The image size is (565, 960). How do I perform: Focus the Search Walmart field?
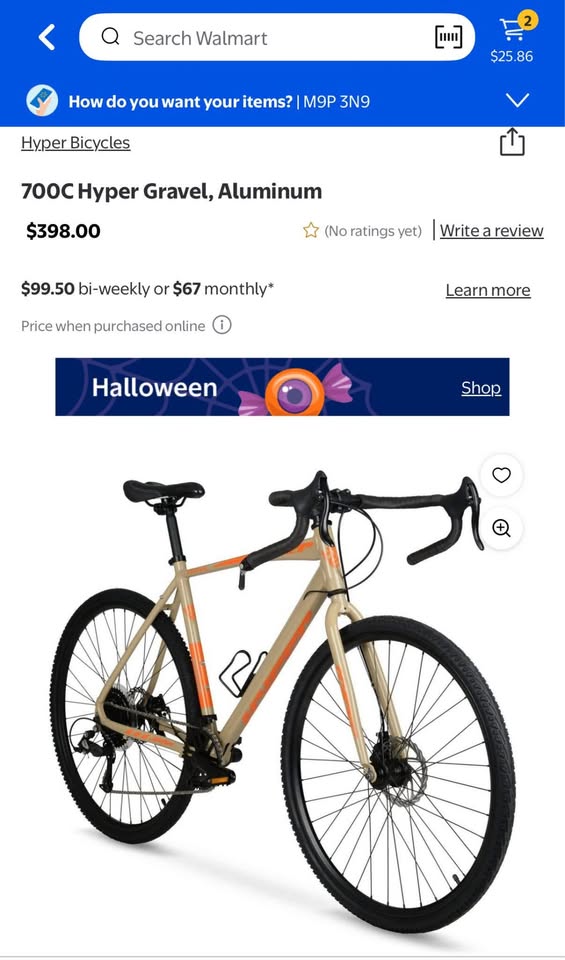click(277, 37)
